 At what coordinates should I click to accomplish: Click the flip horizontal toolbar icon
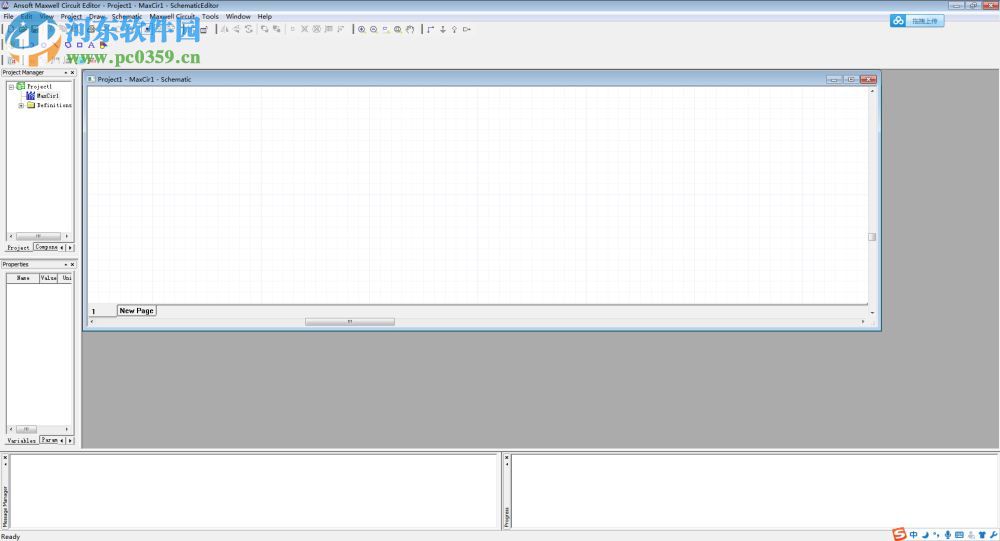tap(224, 29)
